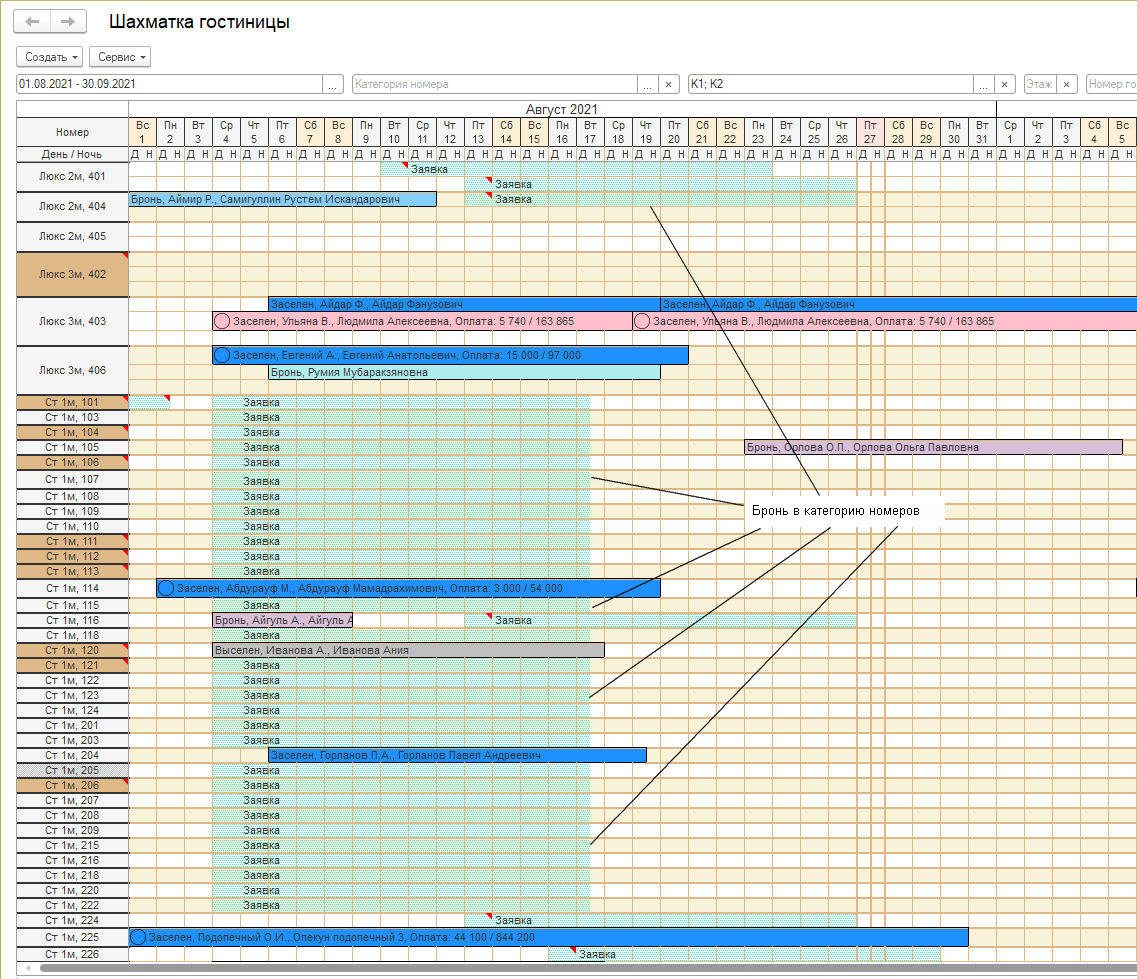Select Выселен, Иванова А. booking bar

(x=408, y=650)
